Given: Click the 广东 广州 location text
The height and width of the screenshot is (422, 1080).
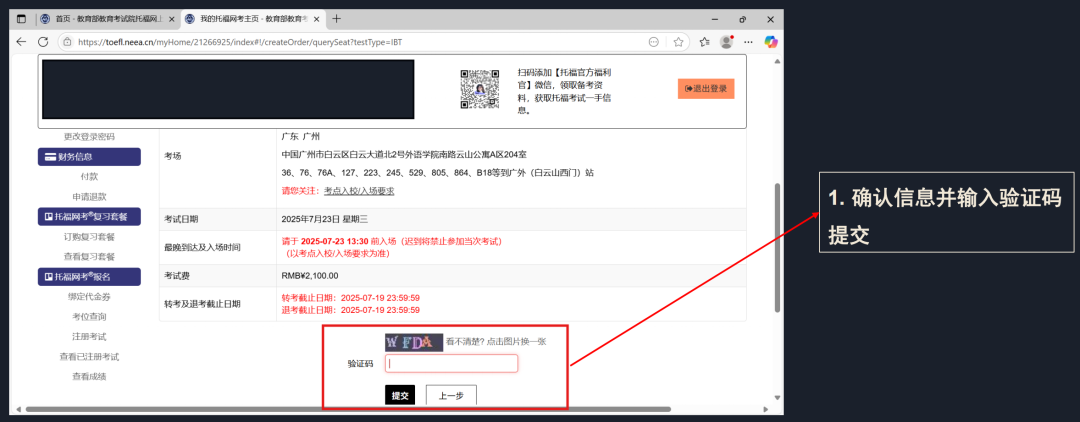Looking at the screenshot, I should 302,137.
